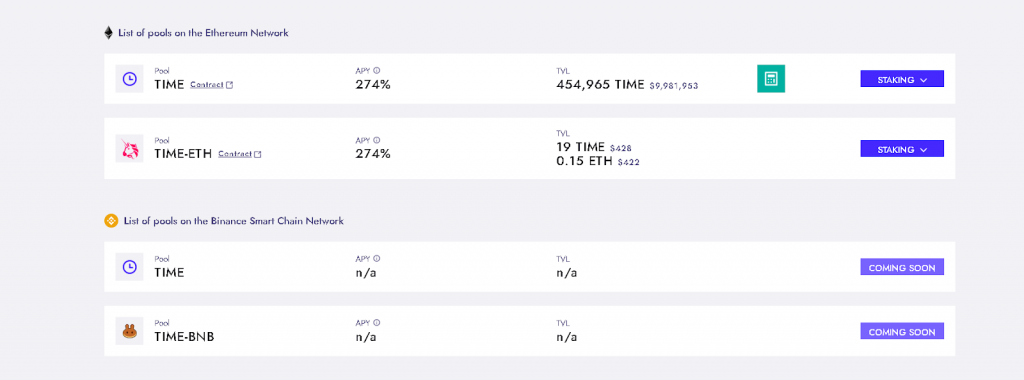Click APY info icon in Binance TIME pool
1024x380 pixels.
[x=377, y=258]
